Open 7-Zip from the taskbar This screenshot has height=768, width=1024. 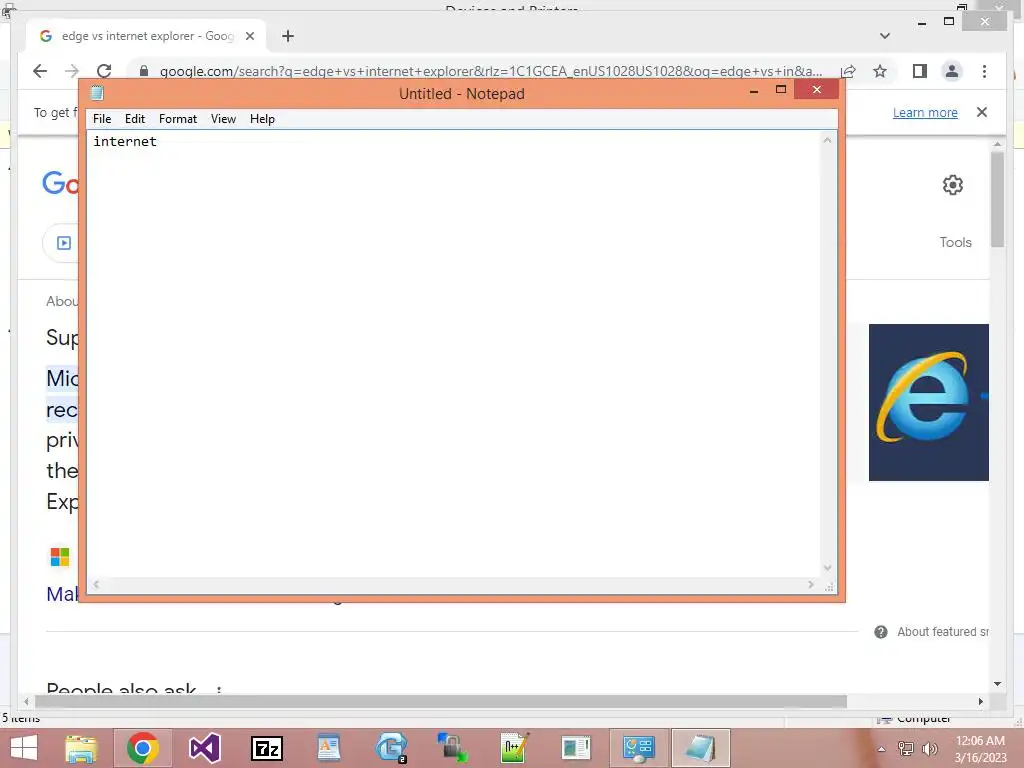266,748
